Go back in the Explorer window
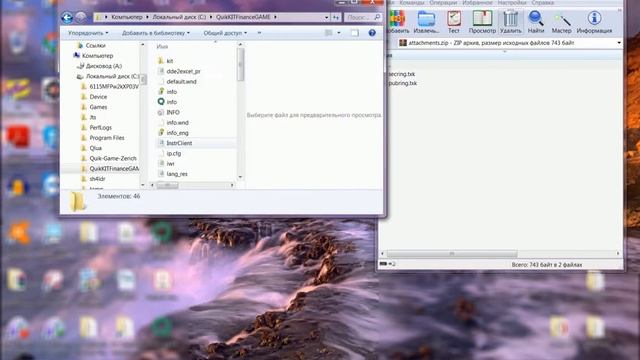This screenshot has height=360, width=640. click(67, 17)
